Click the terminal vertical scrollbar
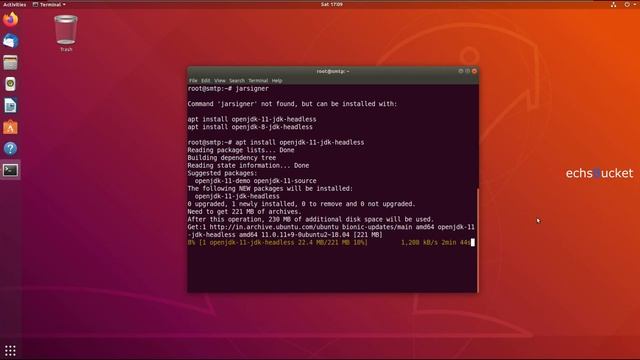 (478, 240)
